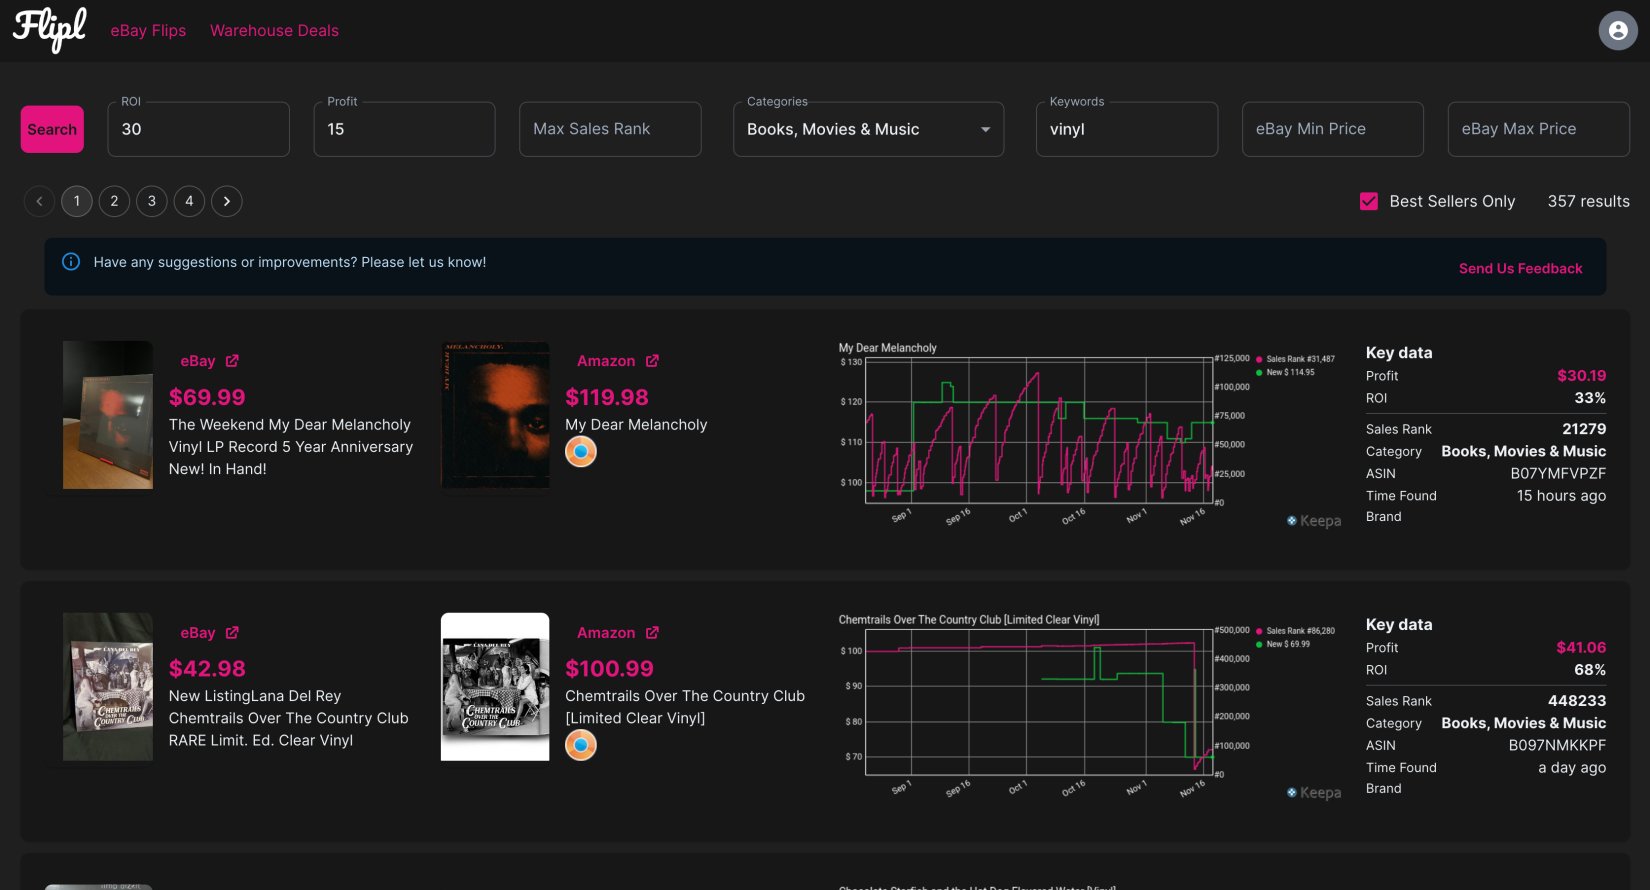The image size is (1650, 890).
Task: Click profit value $30.19
Action: [1581, 376]
